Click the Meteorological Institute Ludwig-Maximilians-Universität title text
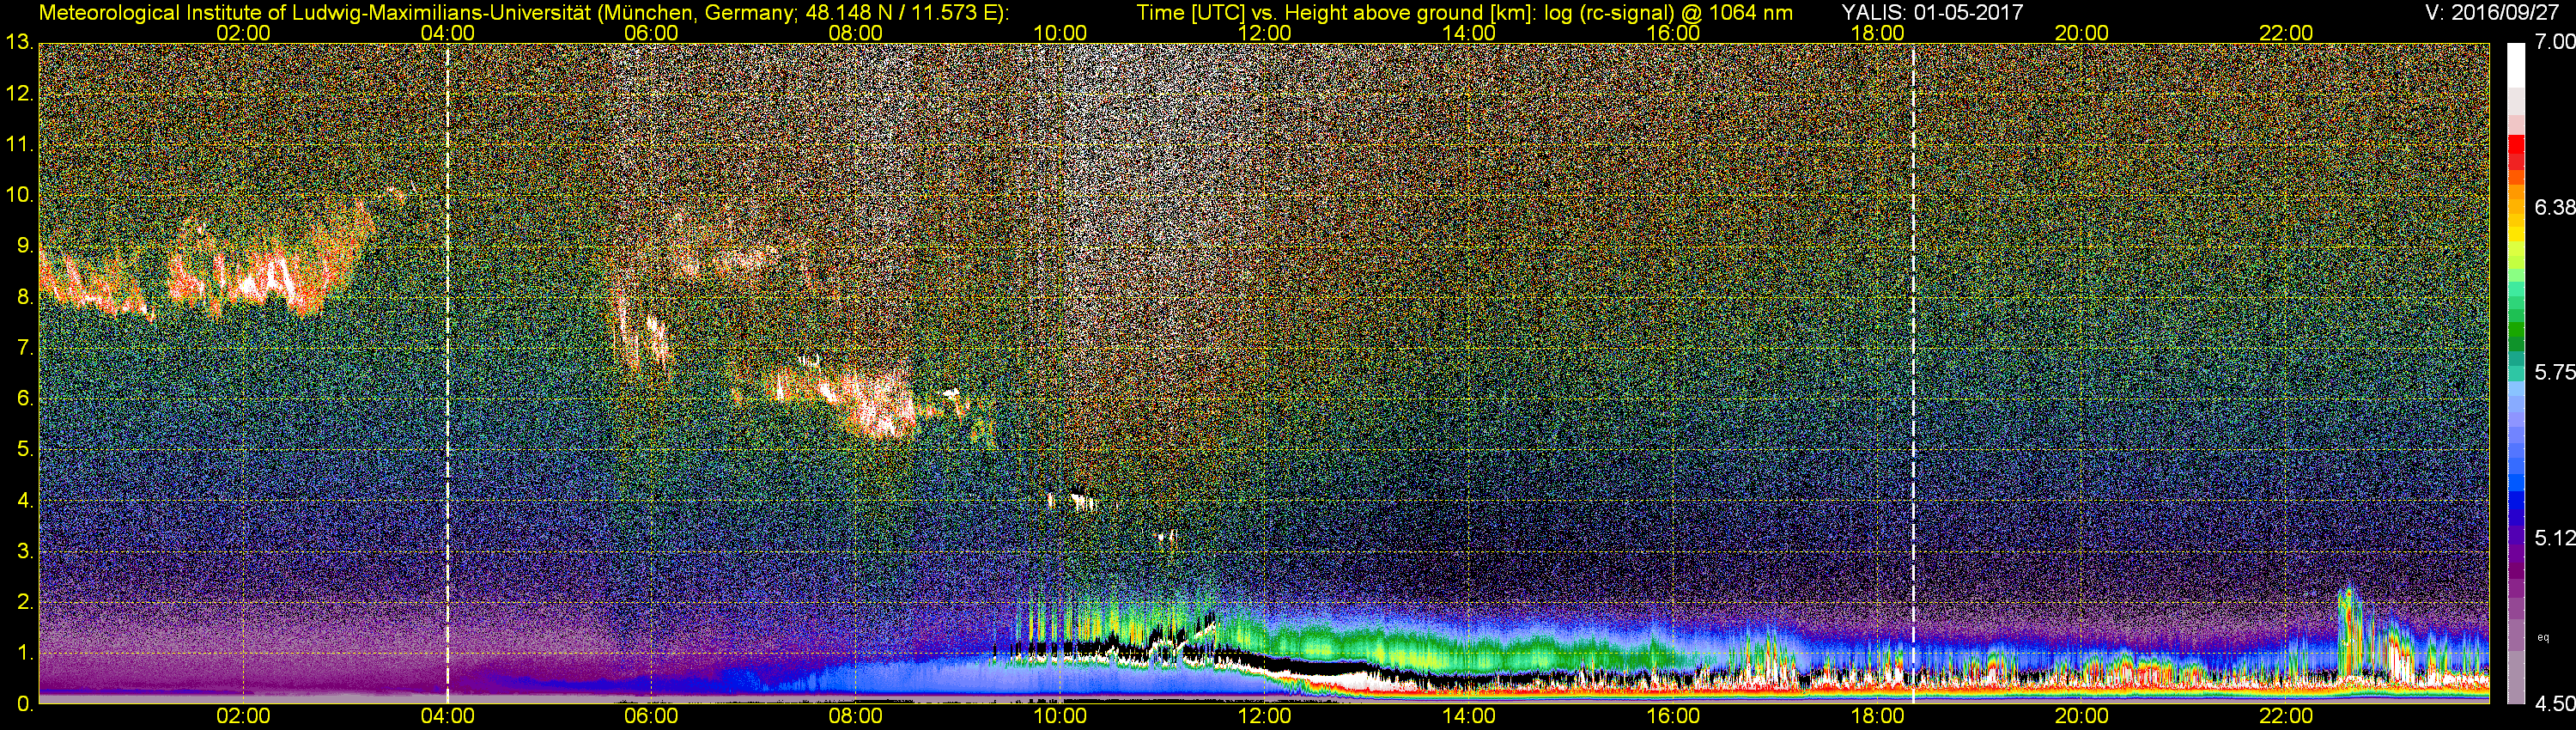Screen dimensions: 2576x730 tap(524, 13)
